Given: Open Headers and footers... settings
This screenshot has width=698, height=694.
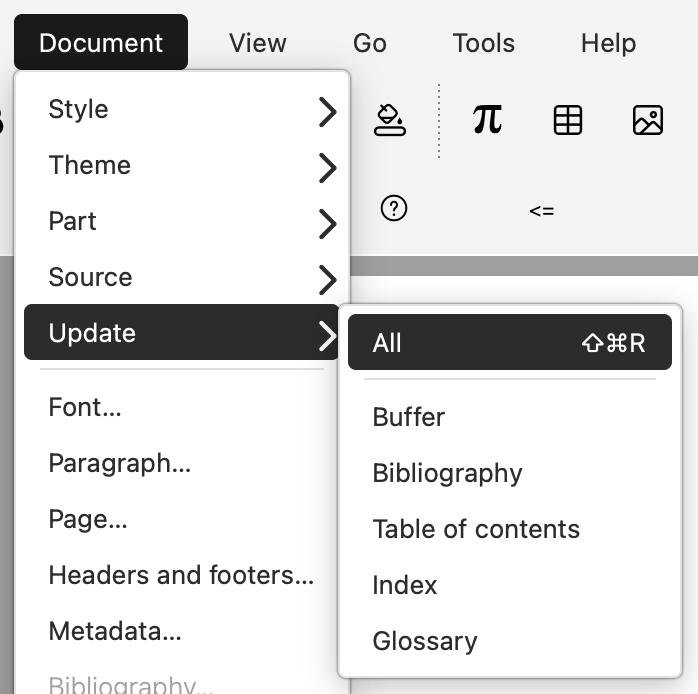Looking at the screenshot, I should tap(181, 576).
